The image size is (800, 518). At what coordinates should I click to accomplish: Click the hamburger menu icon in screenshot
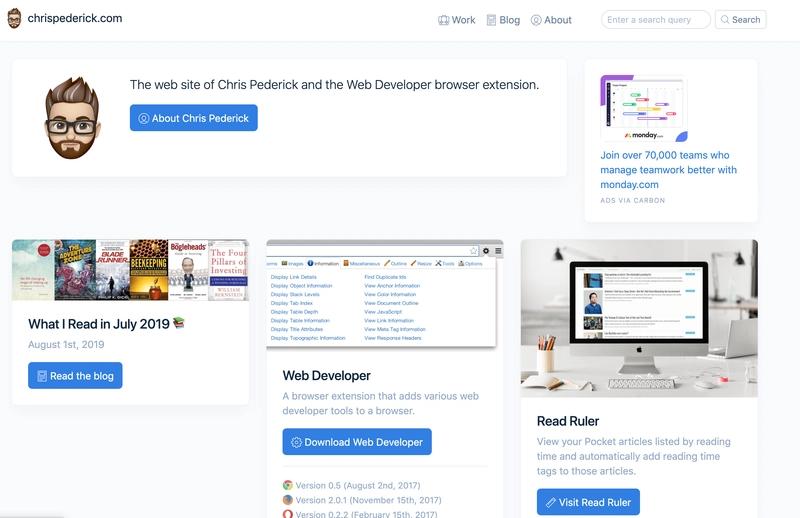tap(498, 251)
